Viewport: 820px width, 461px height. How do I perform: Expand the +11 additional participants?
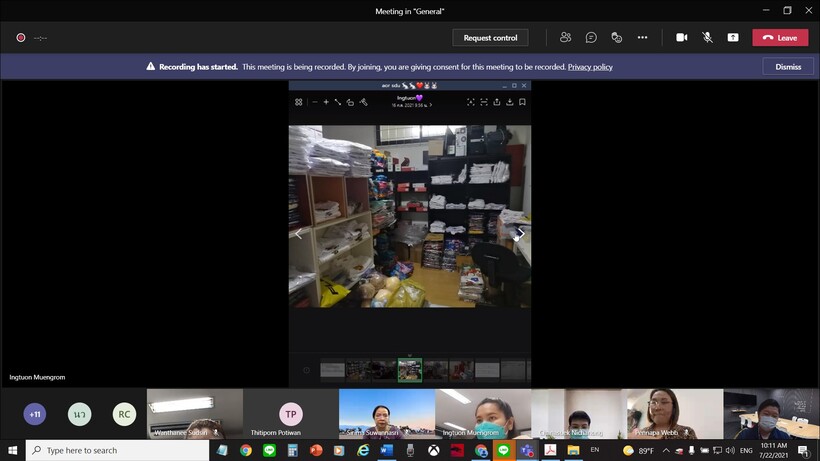coord(35,414)
